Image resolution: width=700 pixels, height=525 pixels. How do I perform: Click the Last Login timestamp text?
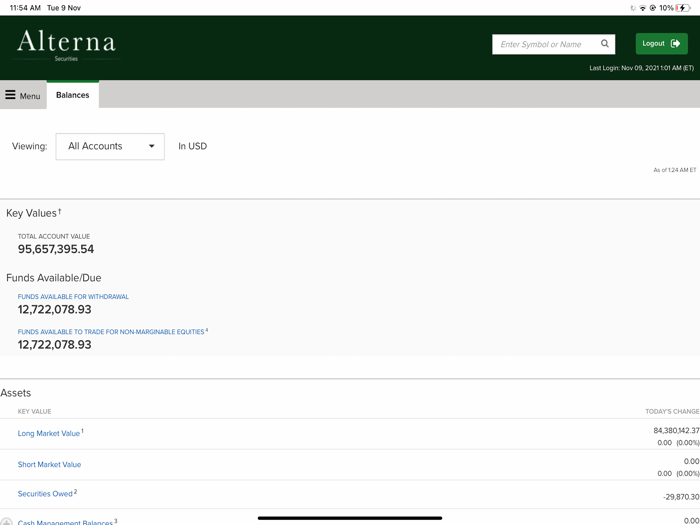pyautogui.click(x=642, y=68)
